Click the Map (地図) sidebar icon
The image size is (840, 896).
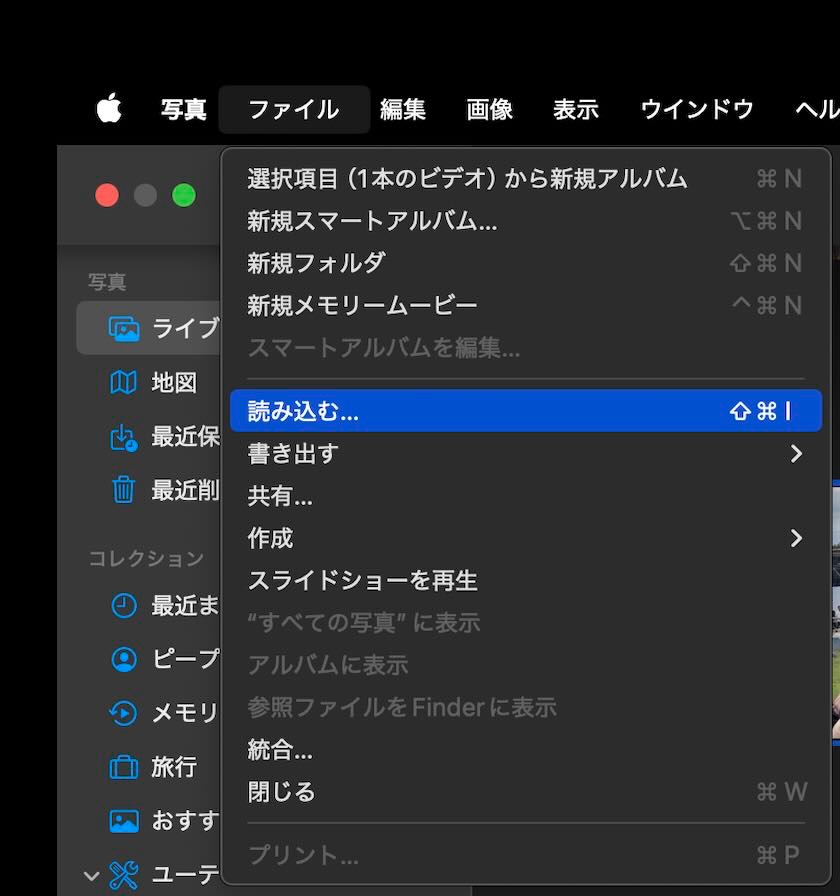click(x=123, y=382)
